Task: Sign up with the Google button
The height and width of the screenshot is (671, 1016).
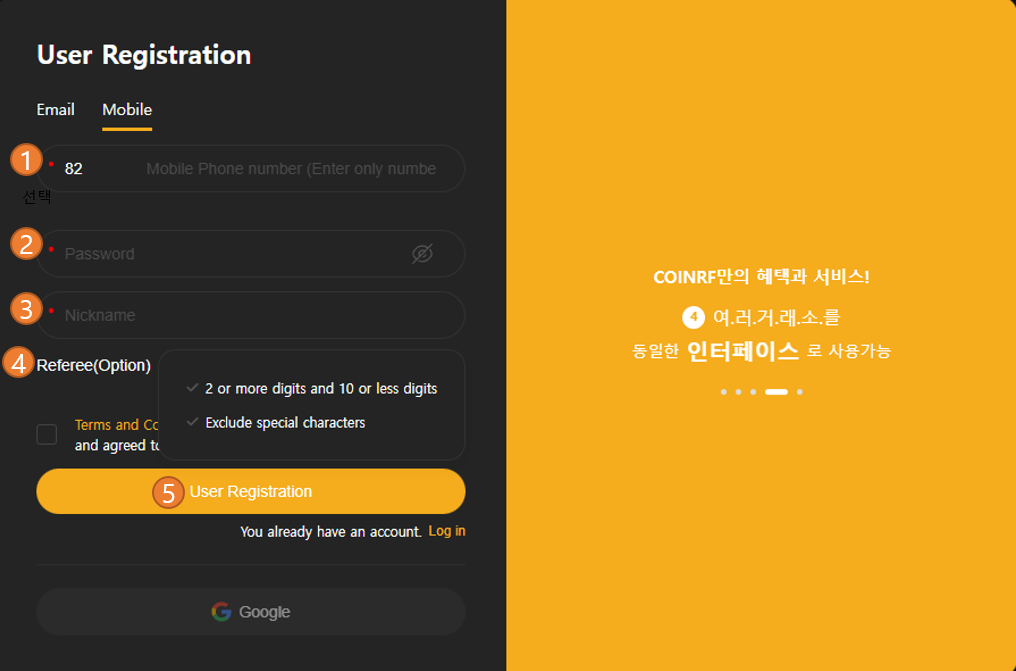Action: point(251,612)
